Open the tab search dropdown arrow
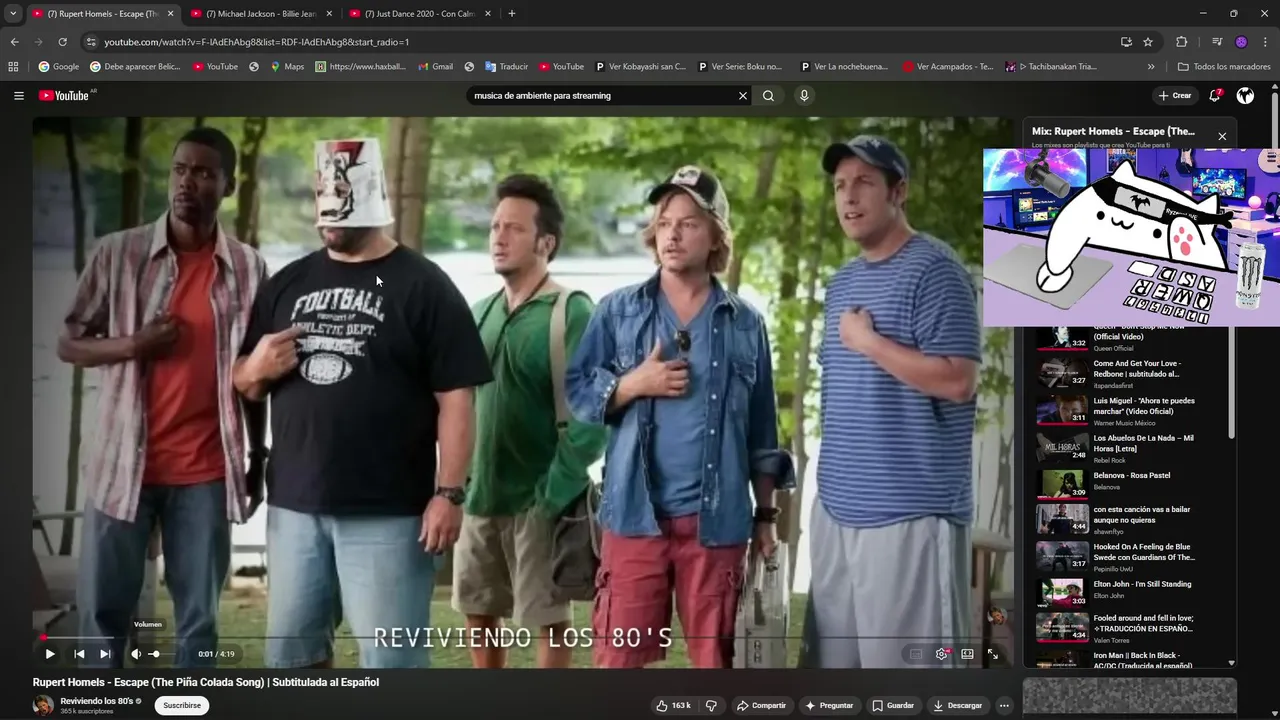Image resolution: width=1280 pixels, height=720 pixels. 13,14
